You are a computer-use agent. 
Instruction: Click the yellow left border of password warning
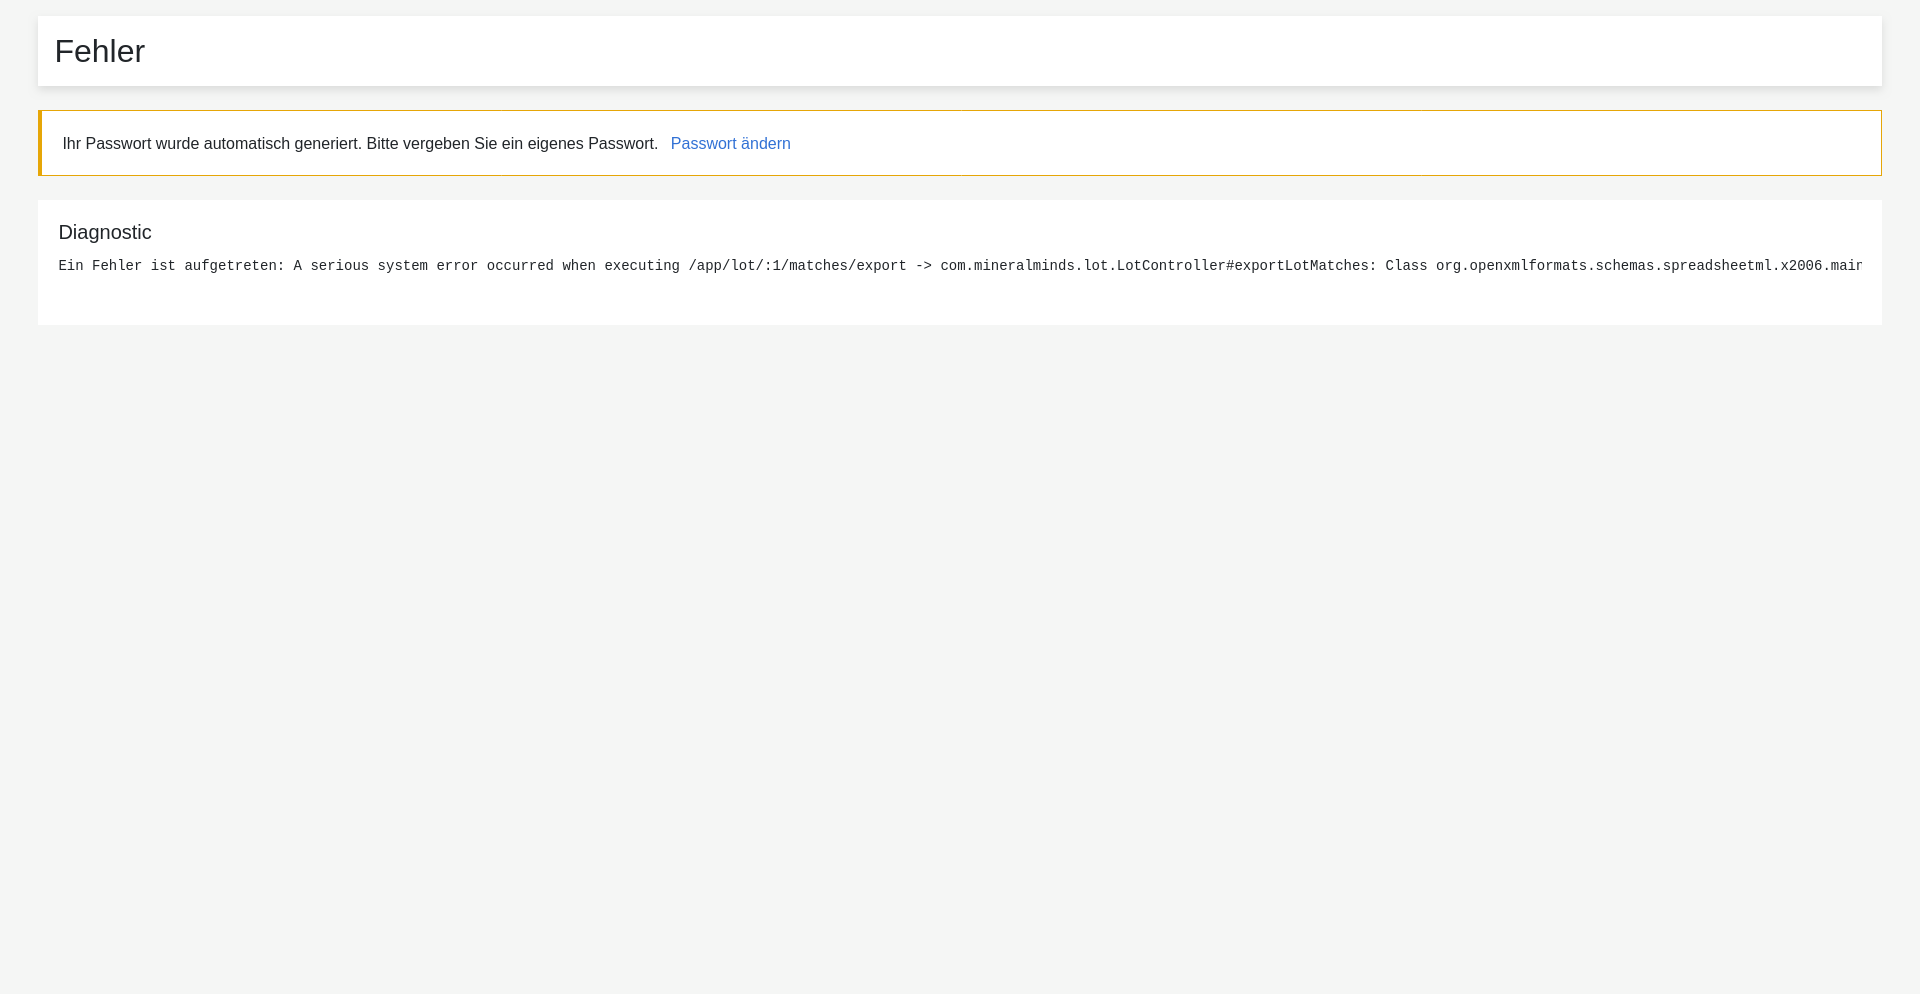pyautogui.click(x=40, y=143)
